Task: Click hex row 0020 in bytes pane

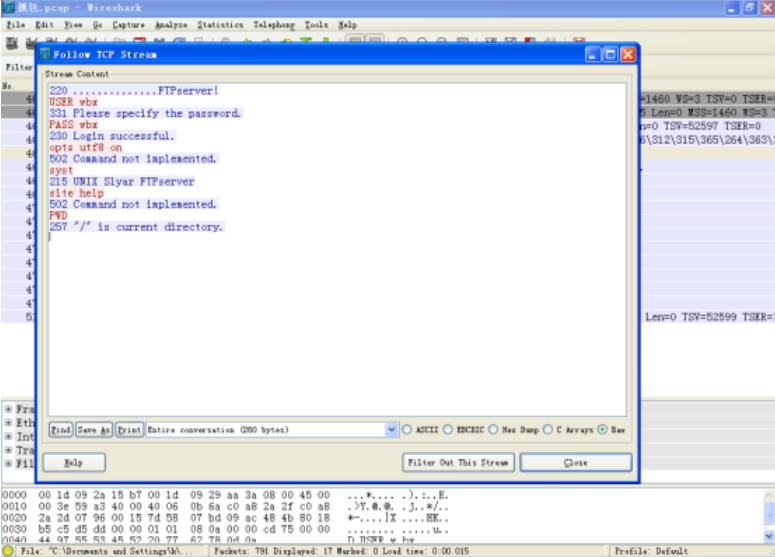Action: tap(225, 518)
